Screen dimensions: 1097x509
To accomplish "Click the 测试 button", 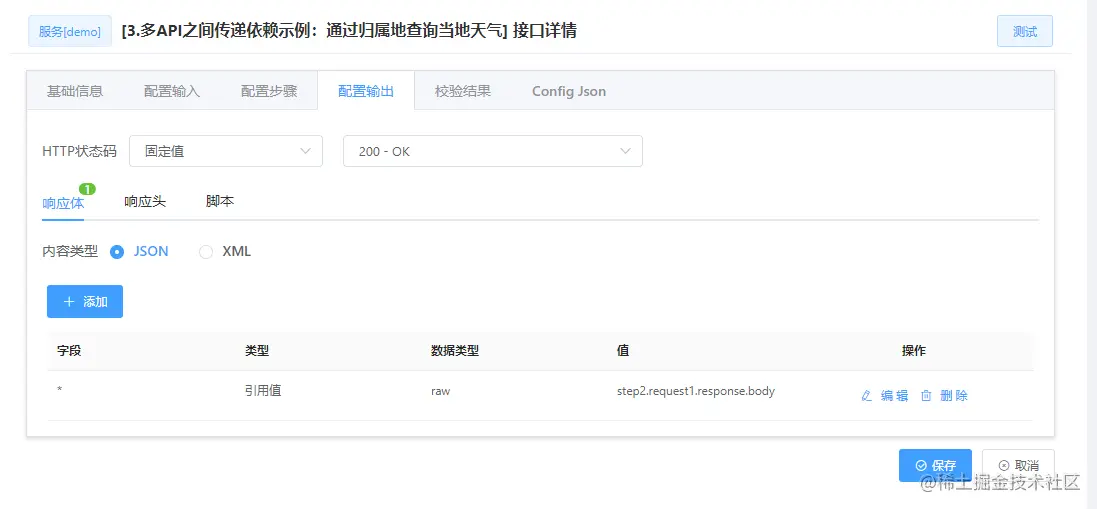I will point(1025,31).
